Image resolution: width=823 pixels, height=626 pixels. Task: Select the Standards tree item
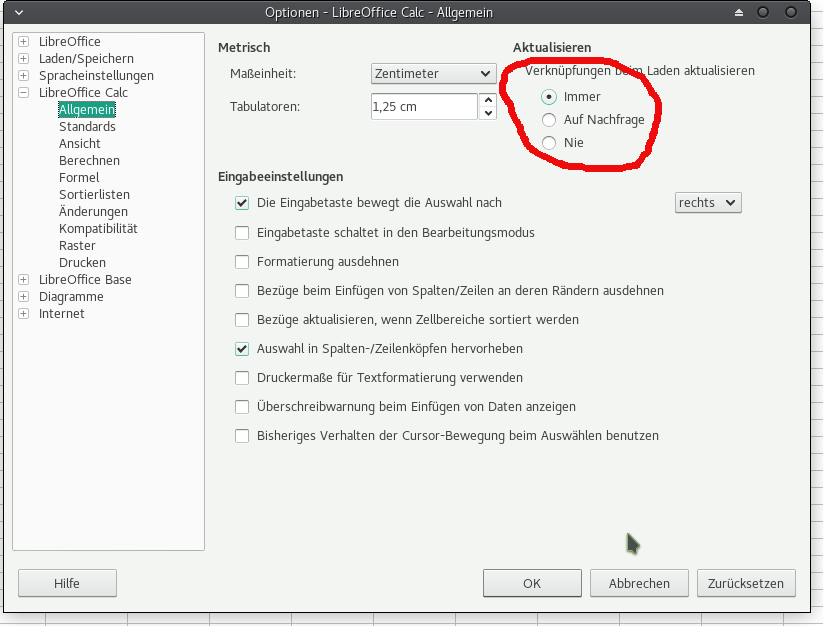pos(87,126)
